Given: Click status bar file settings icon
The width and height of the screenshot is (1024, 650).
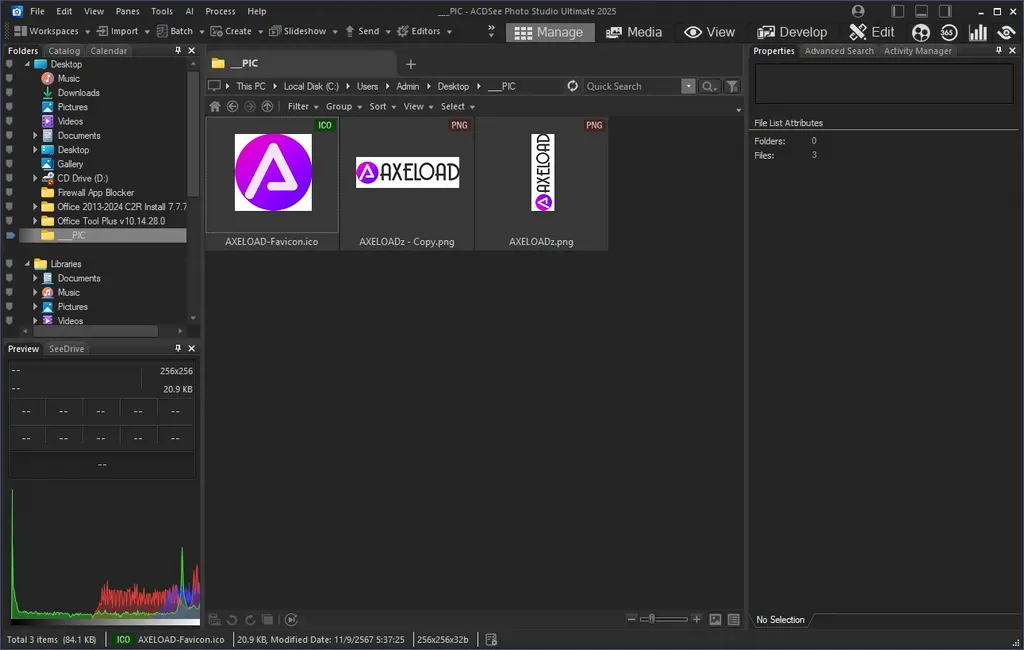Looking at the screenshot, I should [492, 640].
